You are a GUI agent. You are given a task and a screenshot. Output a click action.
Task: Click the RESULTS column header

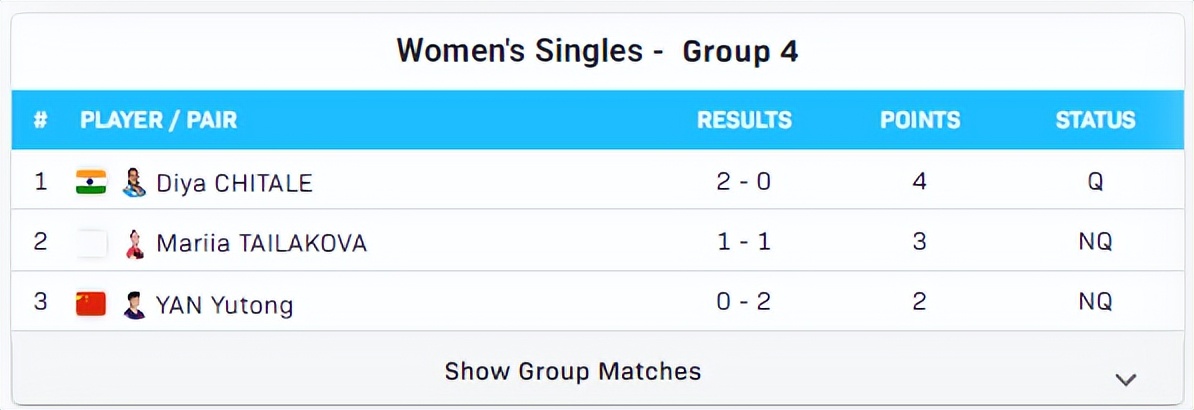point(744,121)
